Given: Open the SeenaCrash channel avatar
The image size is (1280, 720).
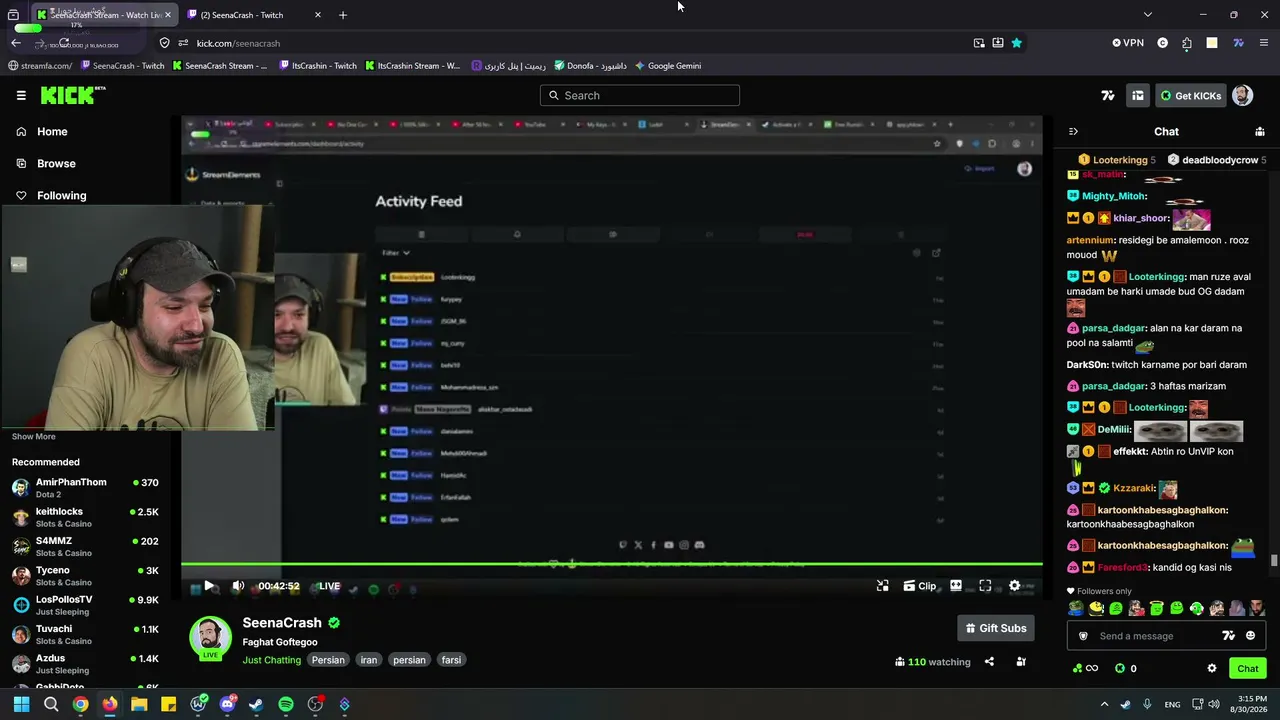Looking at the screenshot, I should (x=210, y=638).
